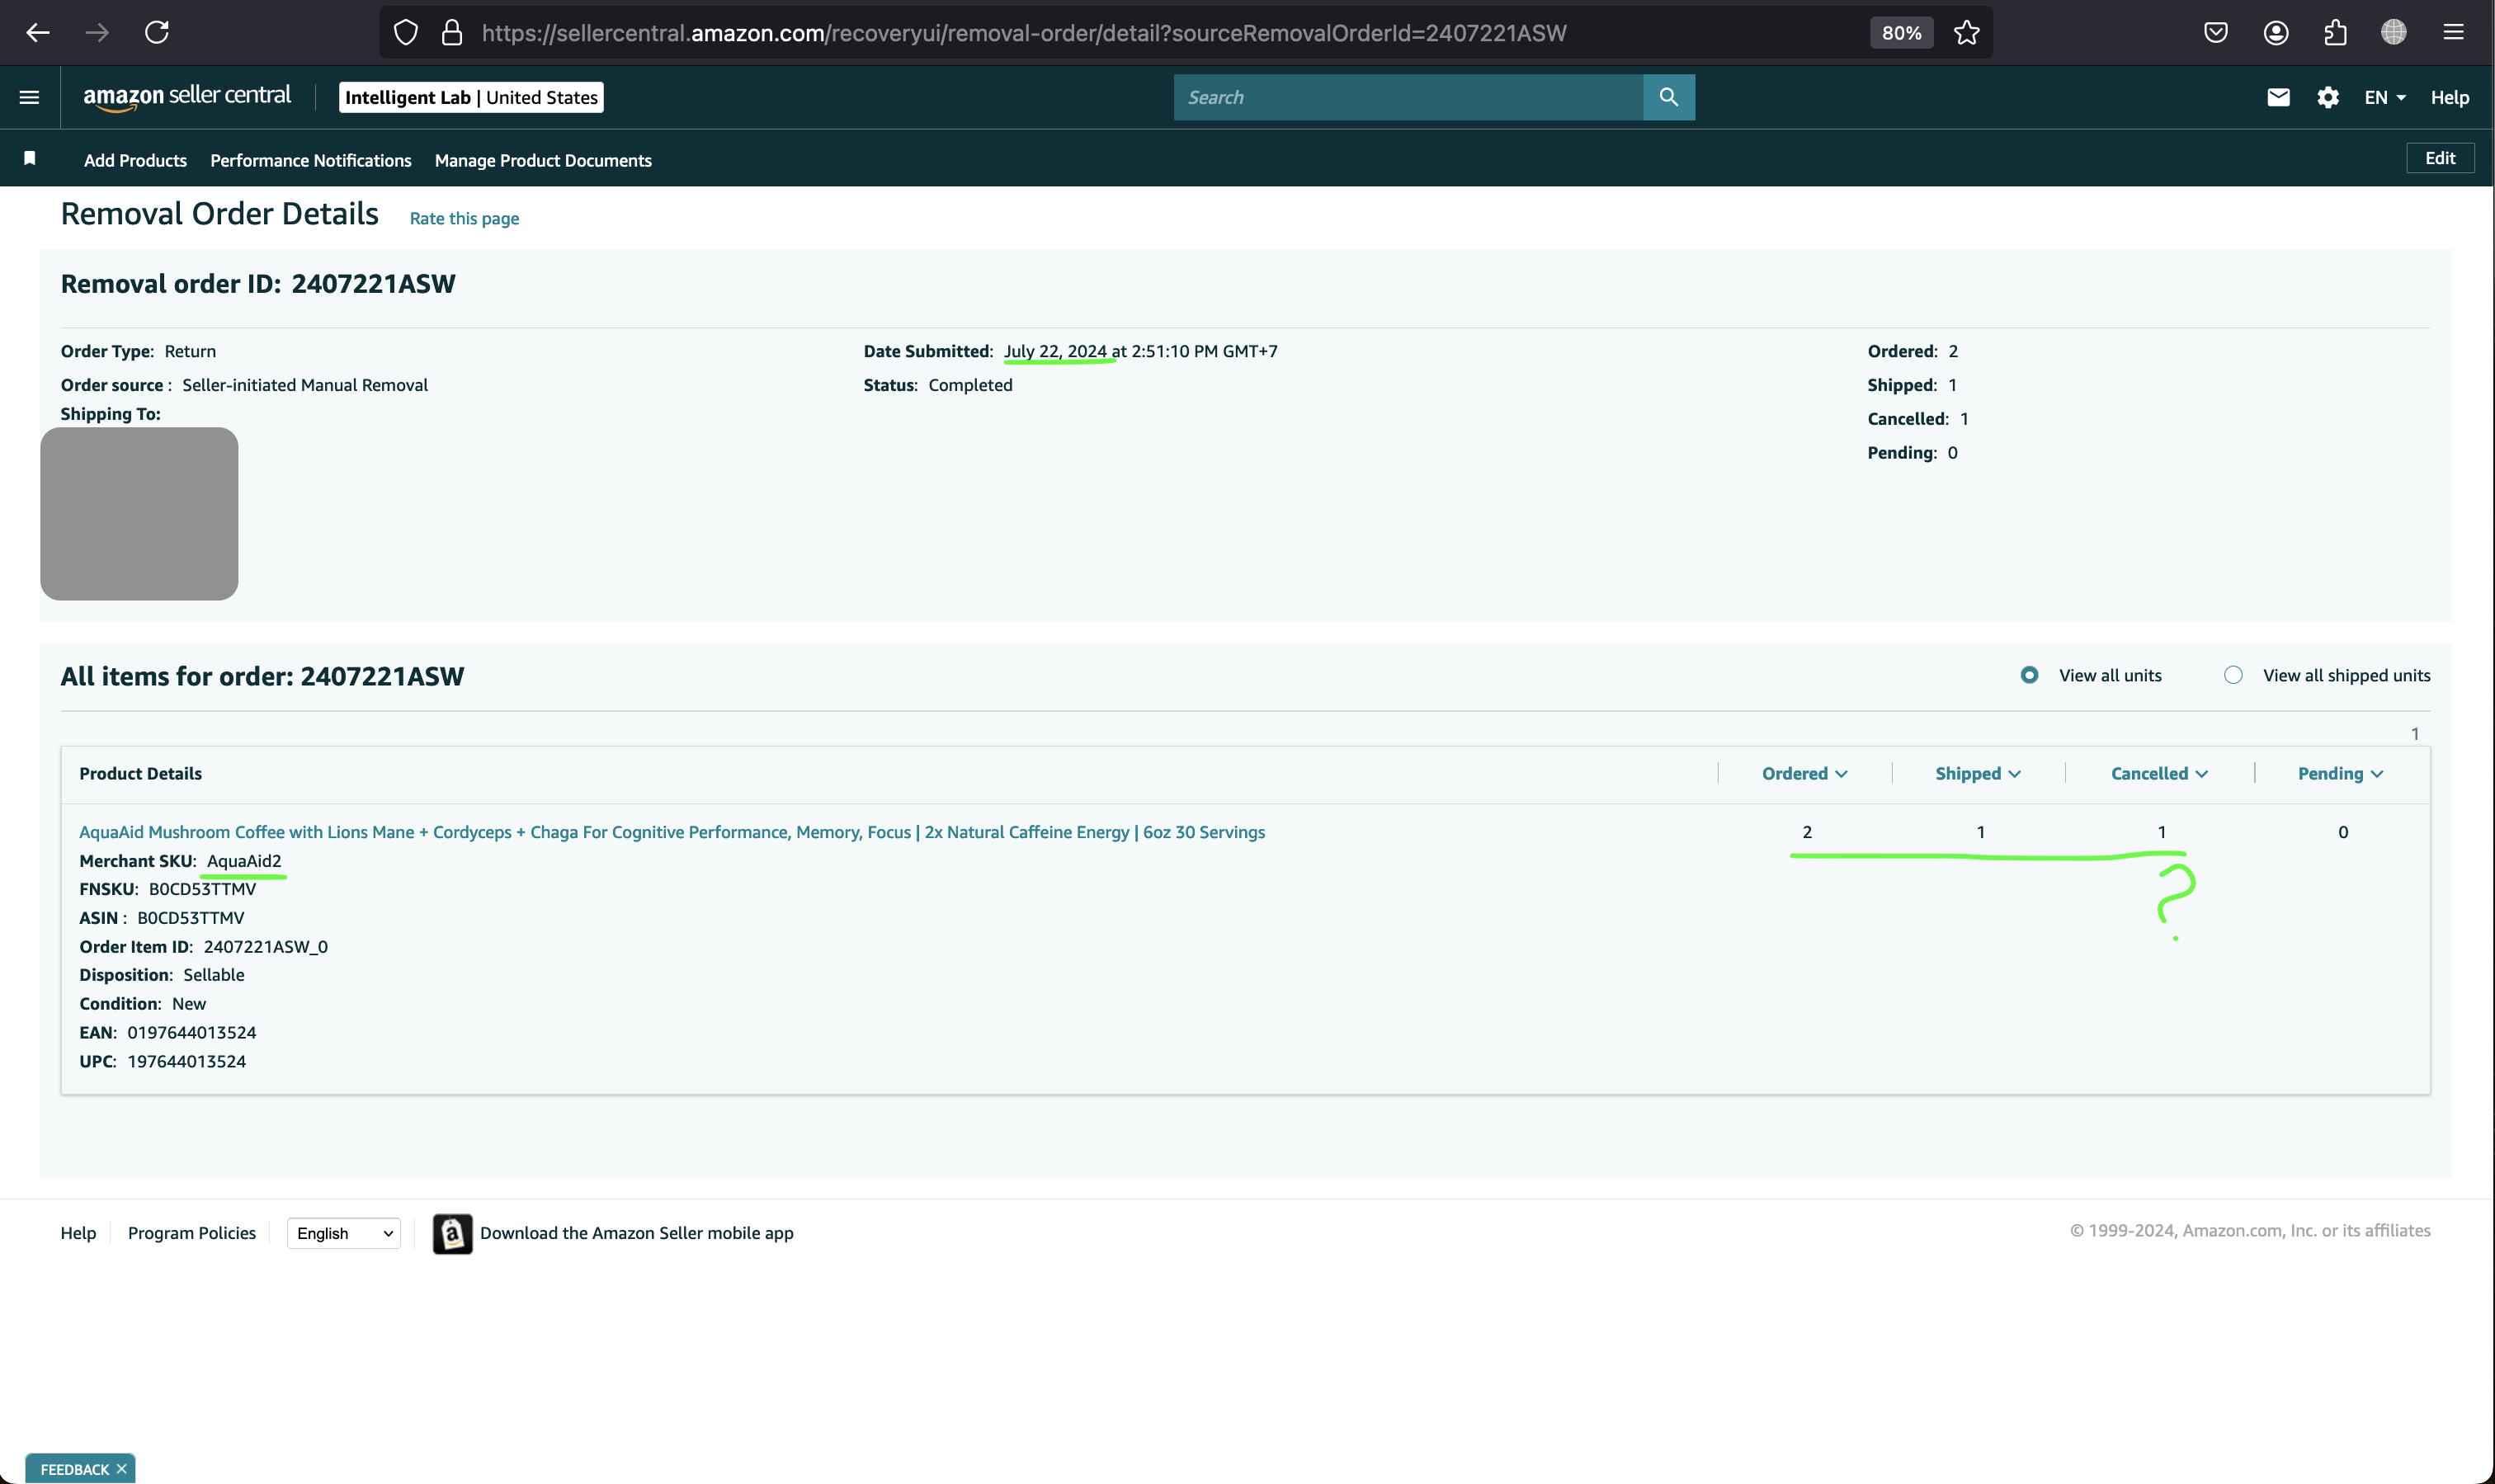Click the UPC value 197644013524
This screenshot has height=1484, width=2495.
pyautogui.click(x=186, y=1061)
